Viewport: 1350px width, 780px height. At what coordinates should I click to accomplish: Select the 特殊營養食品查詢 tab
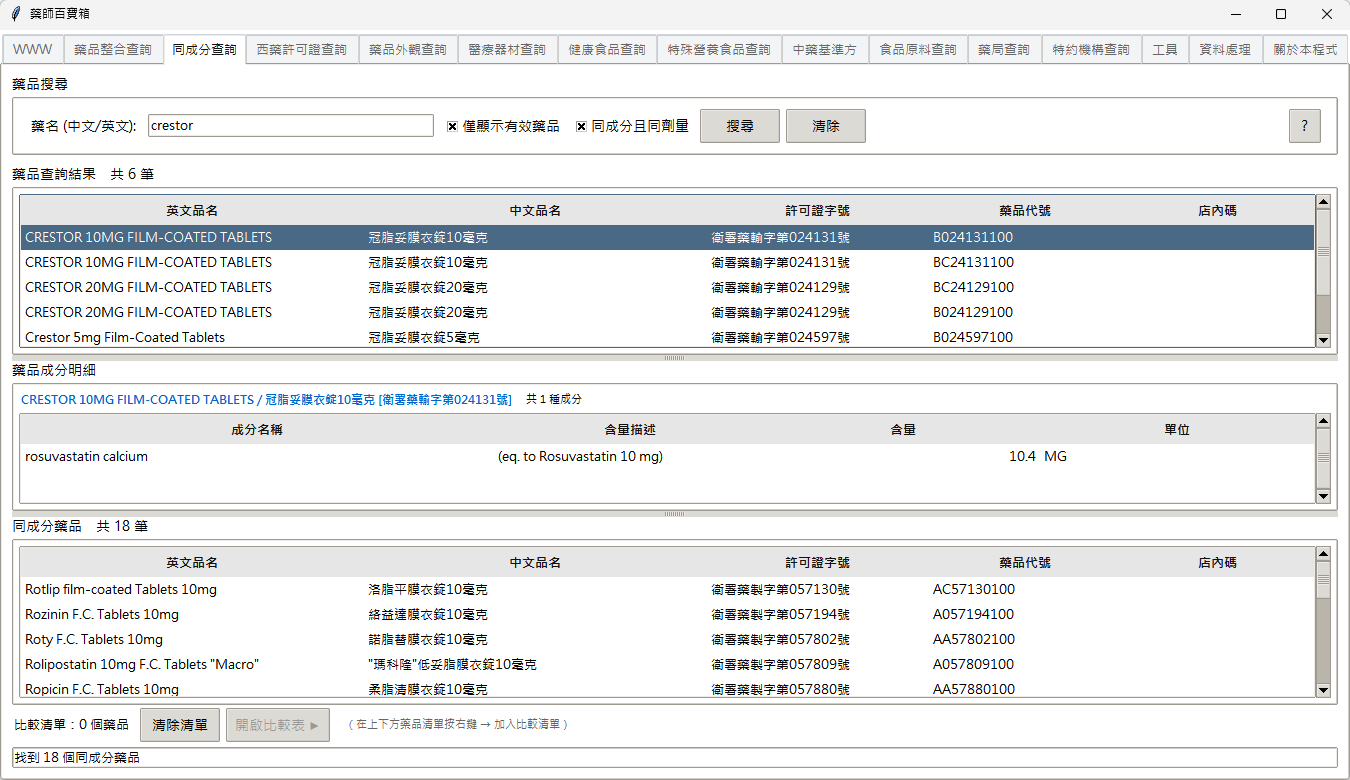719,50
